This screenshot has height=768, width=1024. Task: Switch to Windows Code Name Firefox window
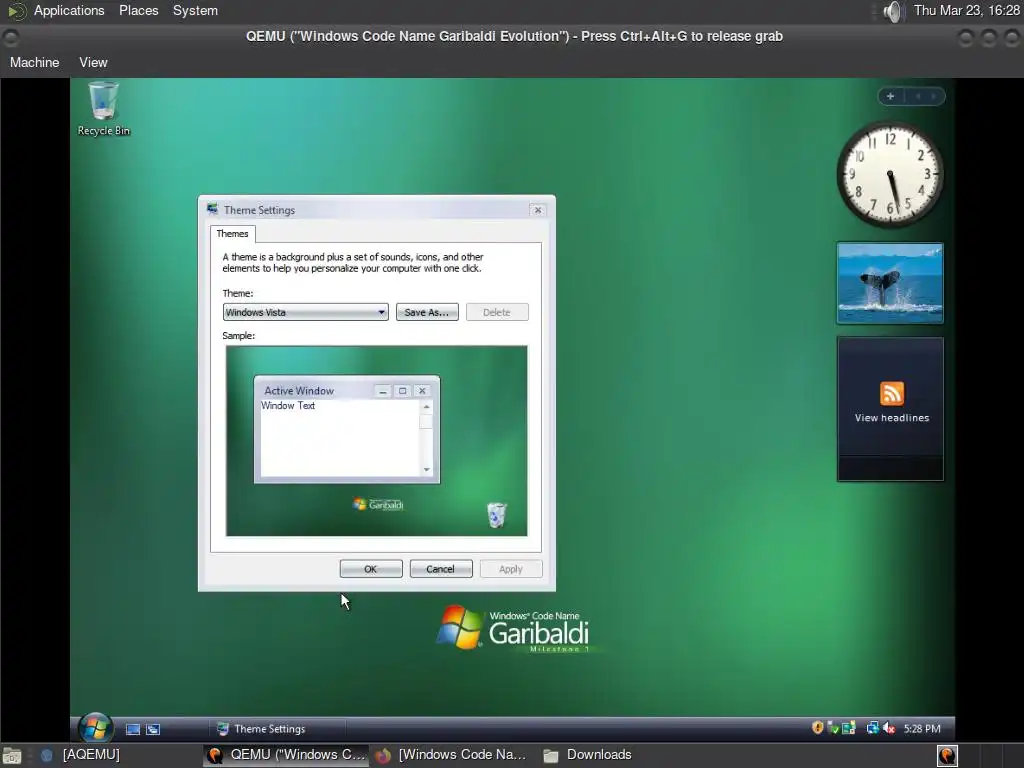click(451, 755)
